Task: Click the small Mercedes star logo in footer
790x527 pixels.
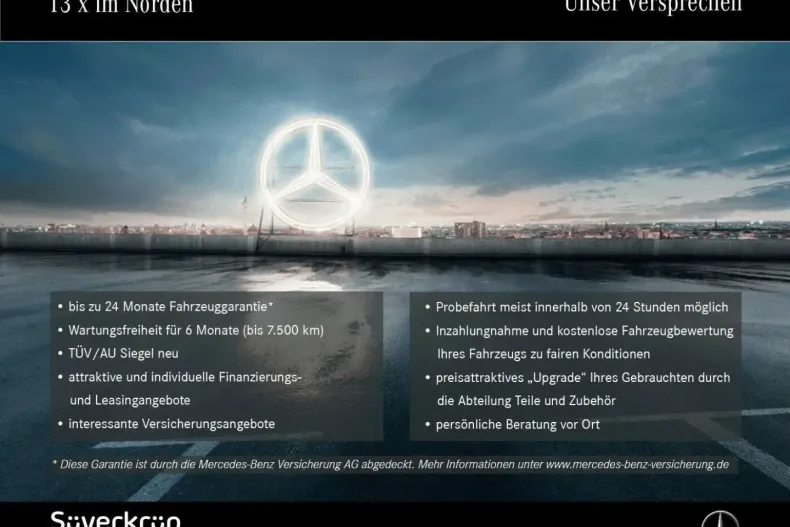Action: [x=719, y=519]
